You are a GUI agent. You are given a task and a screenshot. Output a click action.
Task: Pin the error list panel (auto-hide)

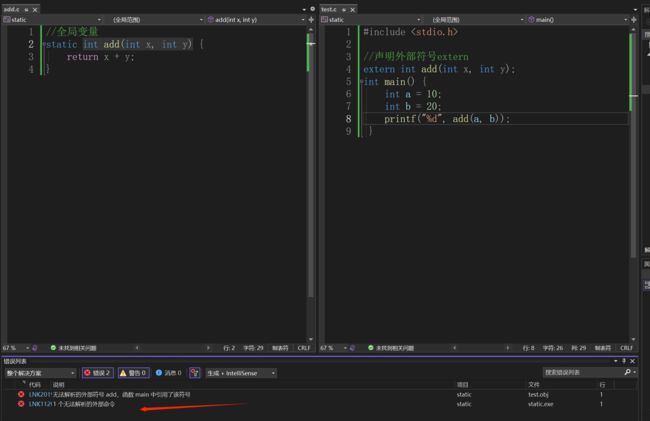pyautogui.click(x=624, y=361)
